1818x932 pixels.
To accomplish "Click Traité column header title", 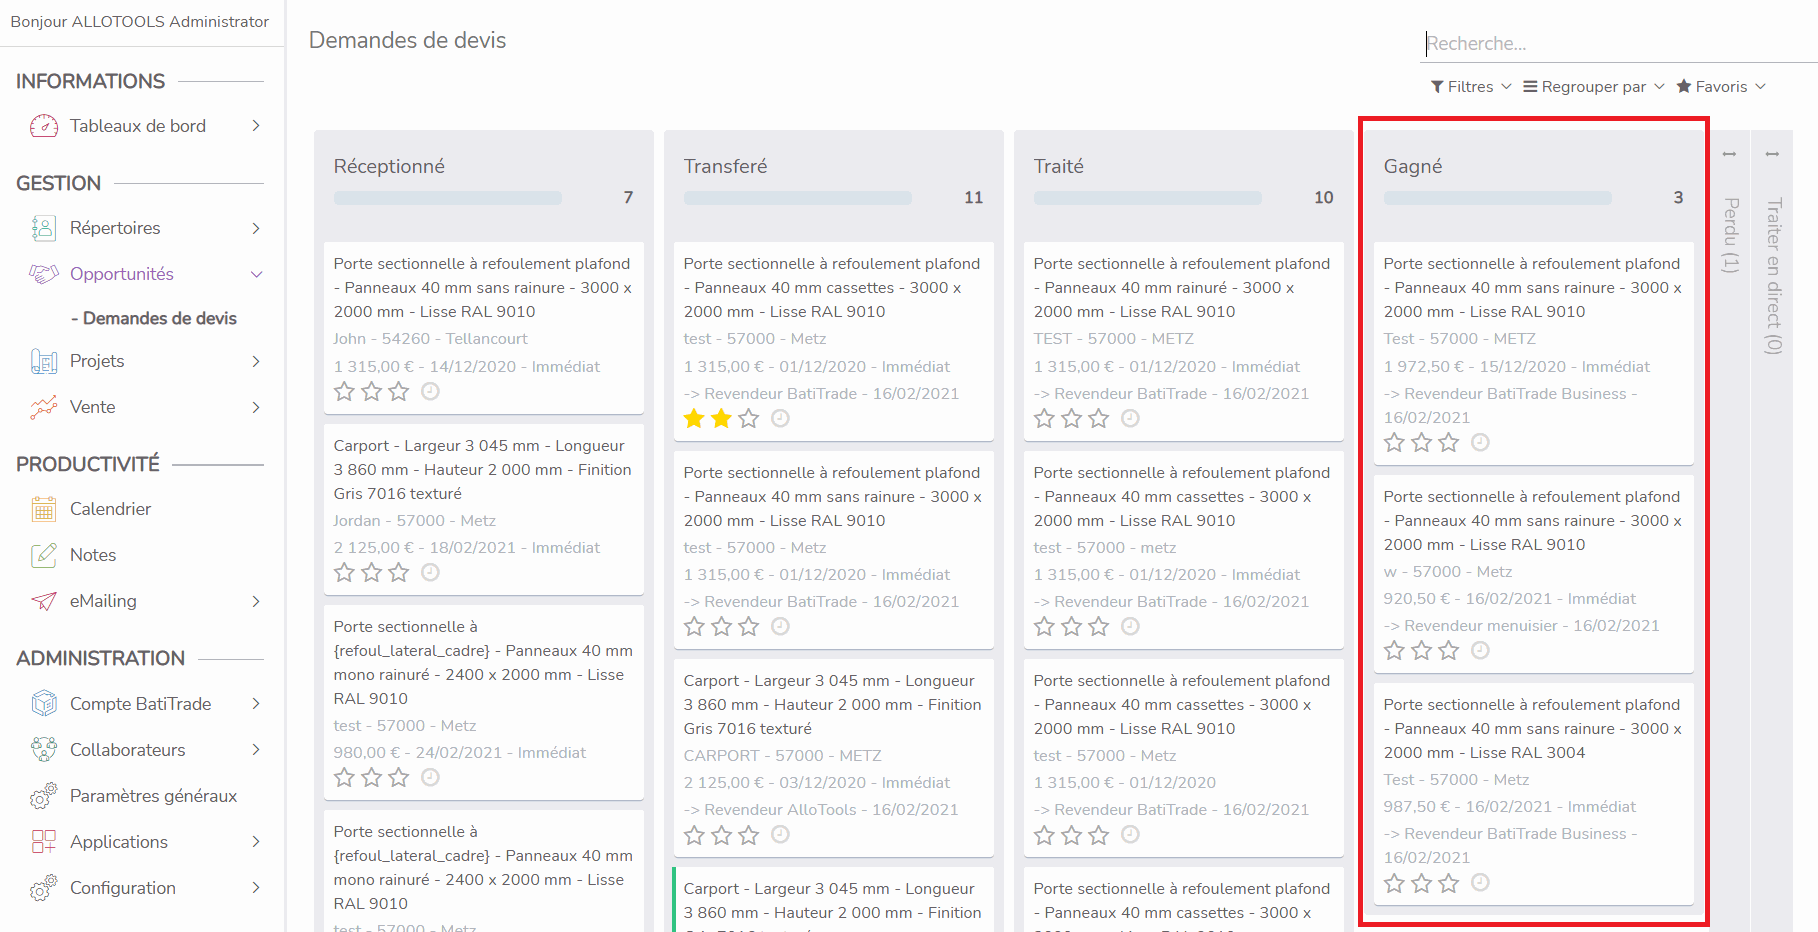I will (1059, 166).
